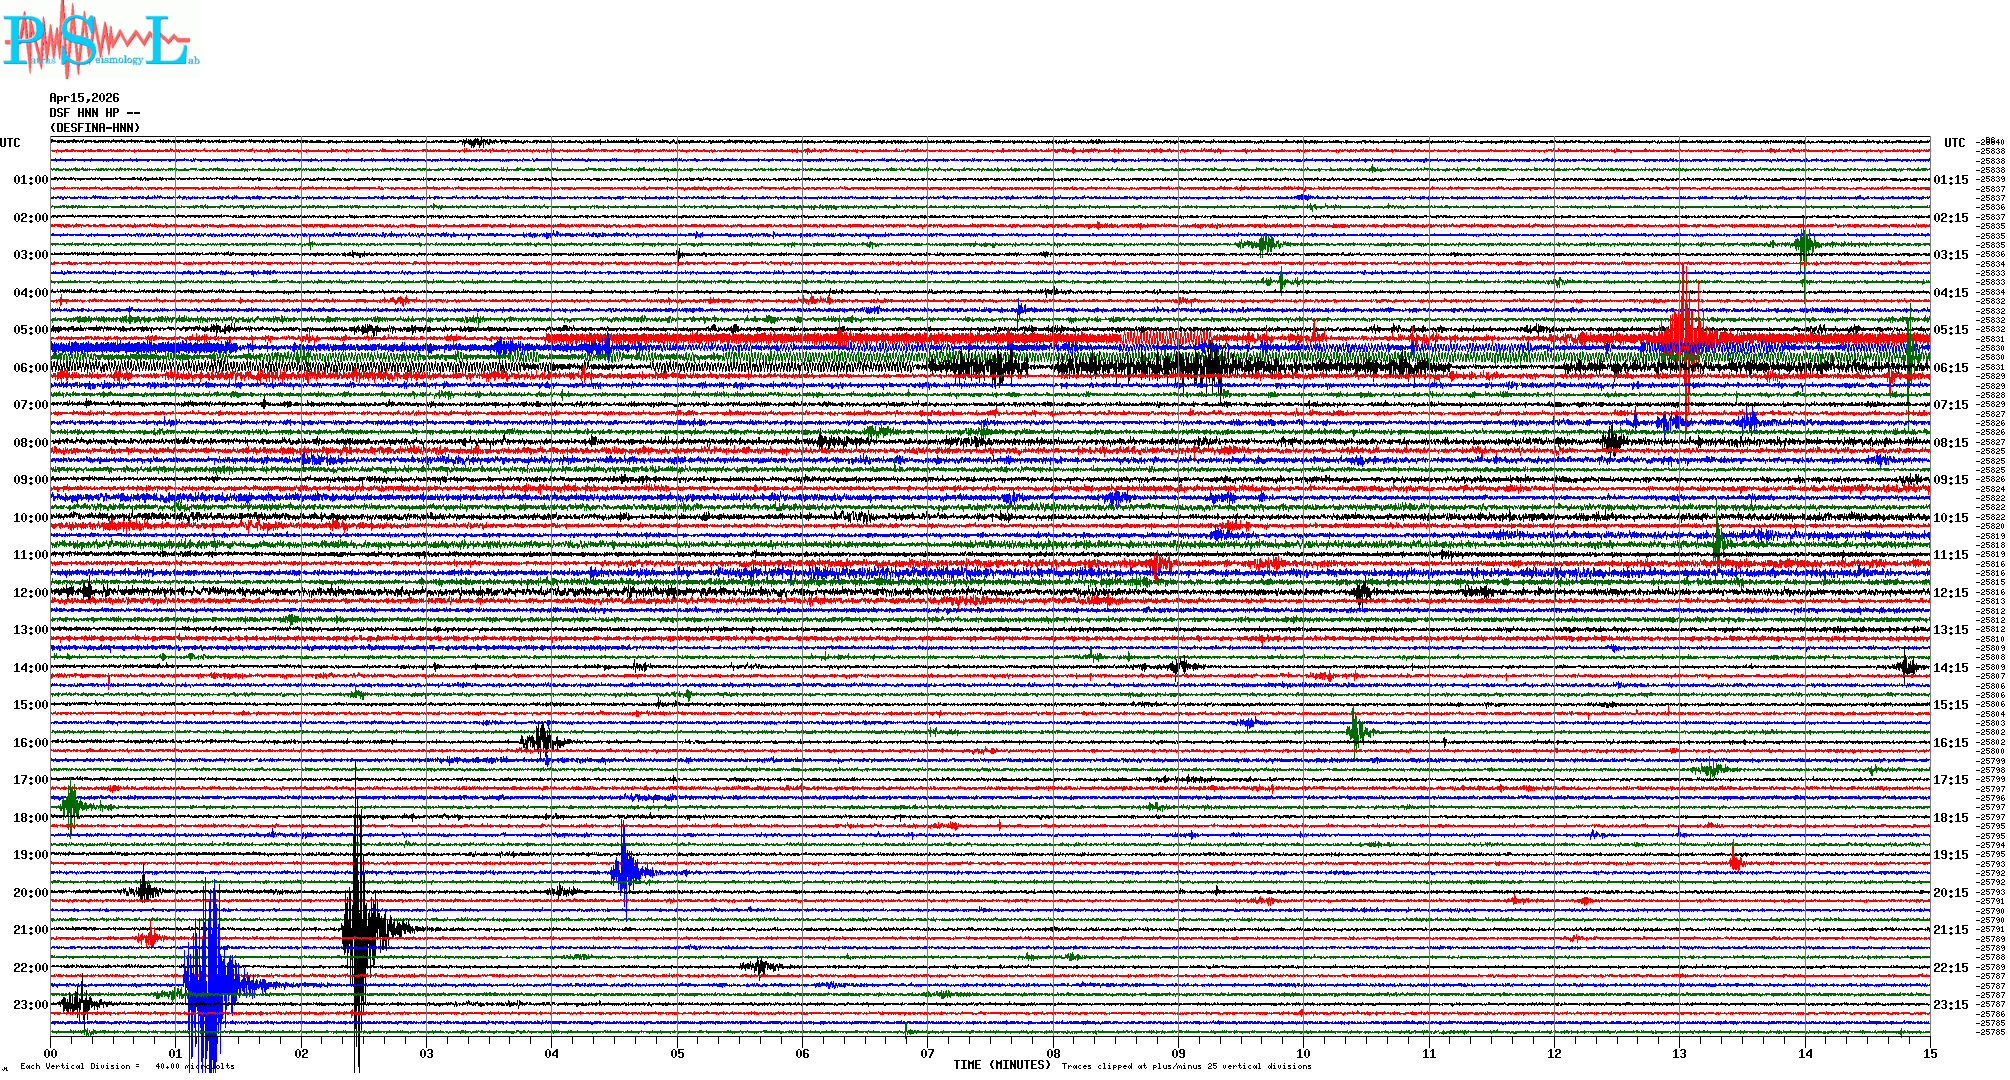Select the 12:00 UTC row label
The height and width of the screenshot is (1080, 2010).
click(30, 593)
